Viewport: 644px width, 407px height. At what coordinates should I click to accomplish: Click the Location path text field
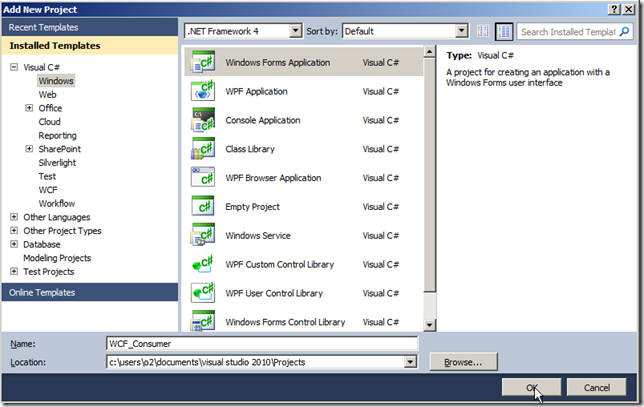(x=255, y=362)
